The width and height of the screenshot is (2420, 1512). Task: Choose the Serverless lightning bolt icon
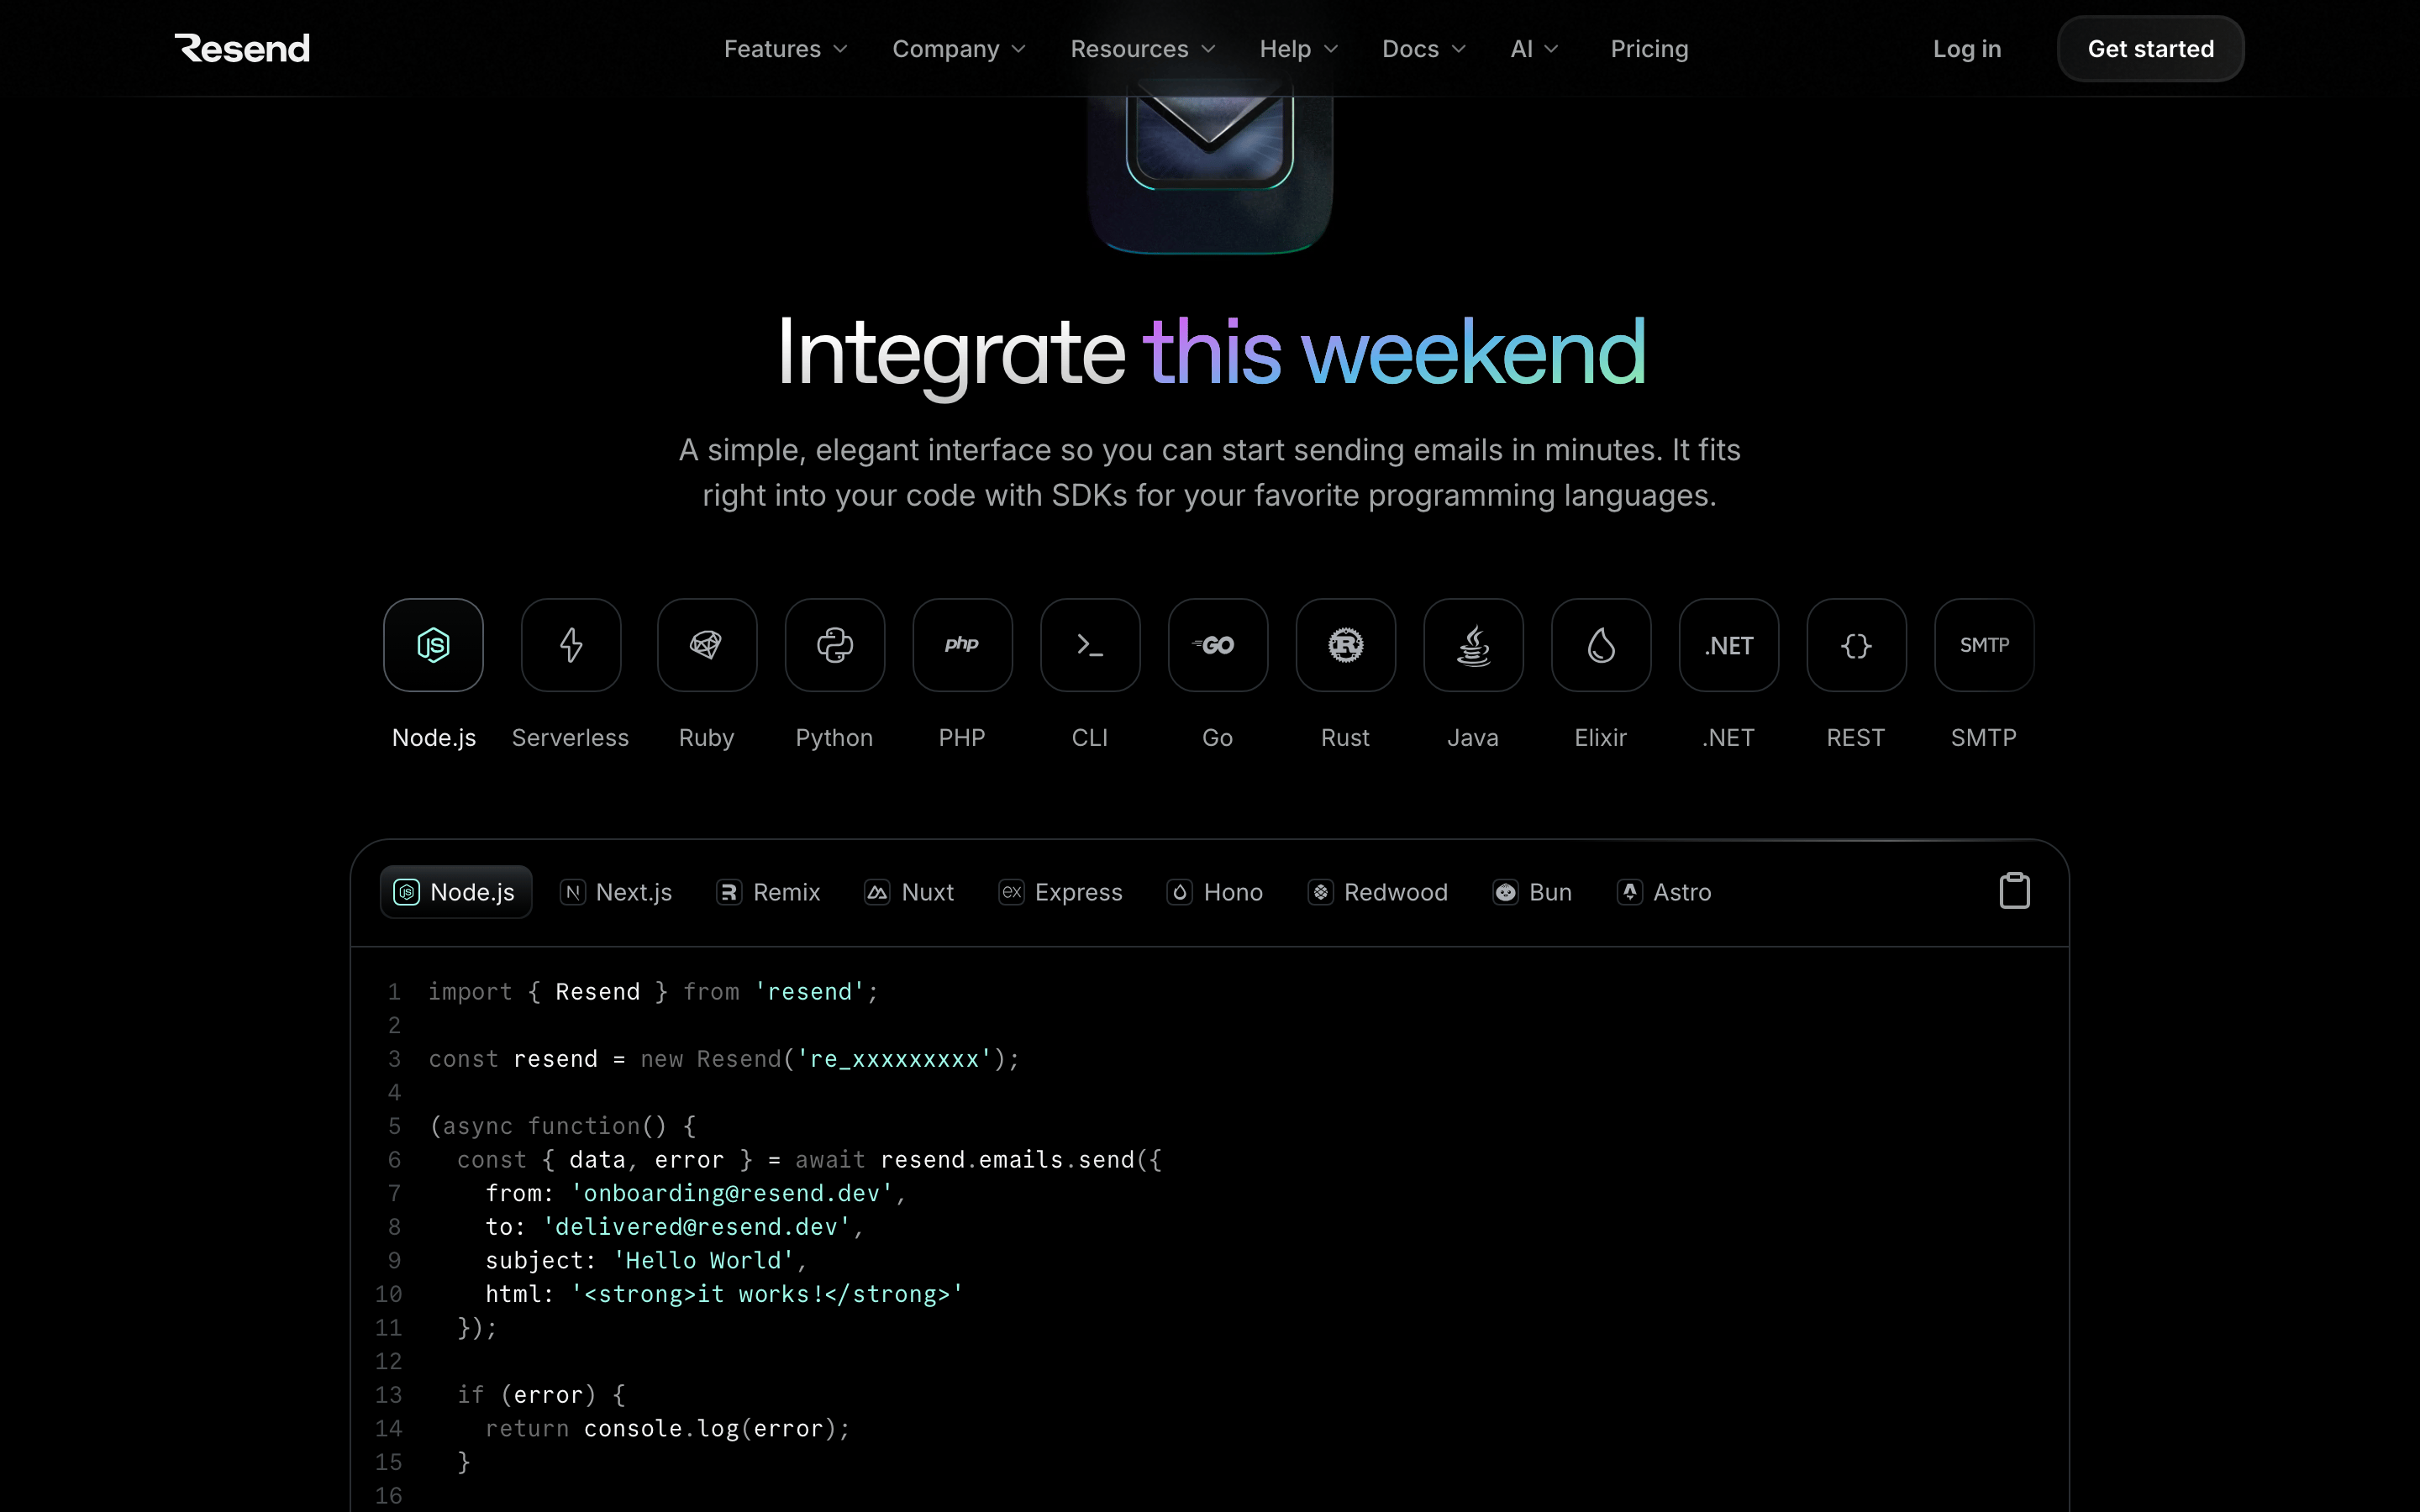coord(571,645)
